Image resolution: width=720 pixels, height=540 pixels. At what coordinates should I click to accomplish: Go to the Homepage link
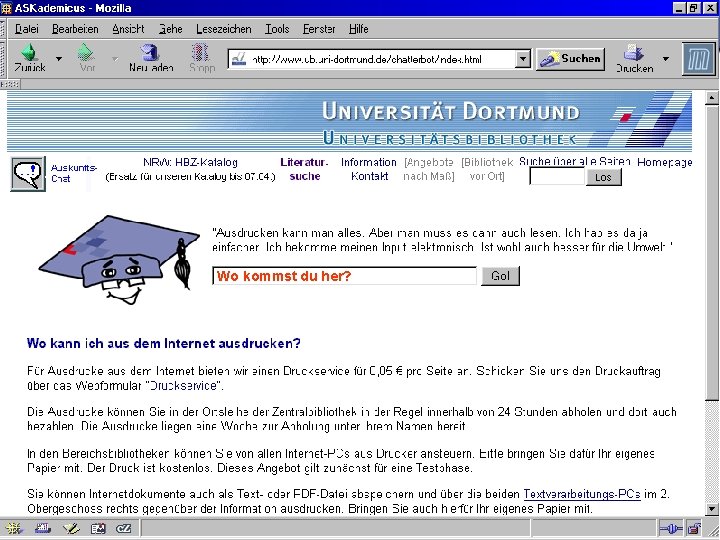pos(664,162)
